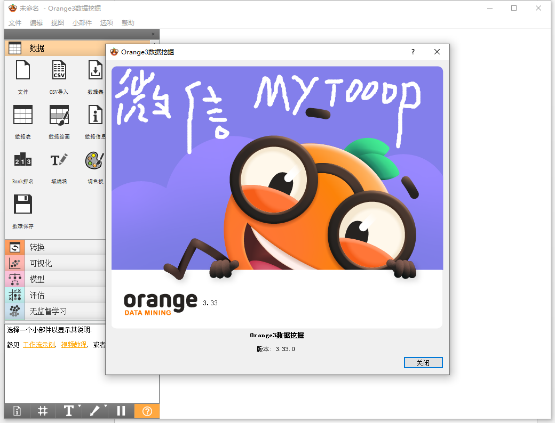555x423 pixels.
Task: Click the Data table category icon
Action: coord(15,48)
